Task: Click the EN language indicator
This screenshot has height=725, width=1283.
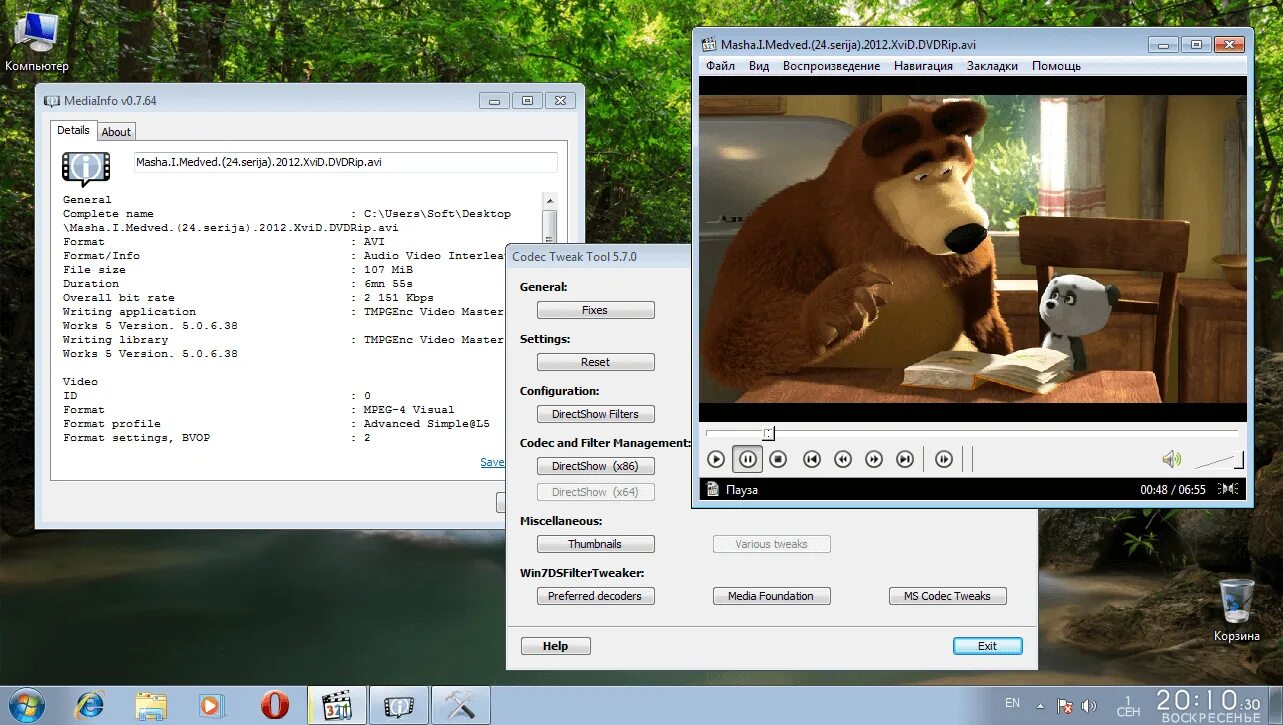Action: pos(1012,703)
